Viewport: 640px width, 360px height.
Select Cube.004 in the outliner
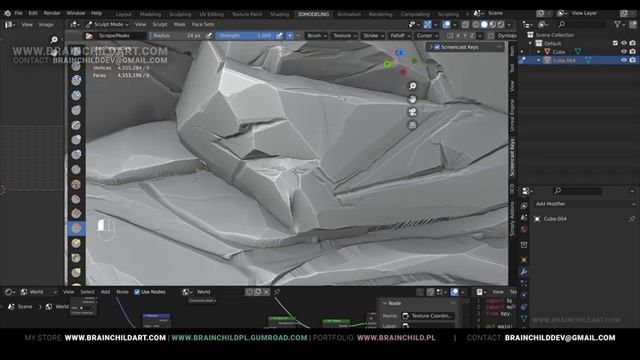click(x=564, y=60)
